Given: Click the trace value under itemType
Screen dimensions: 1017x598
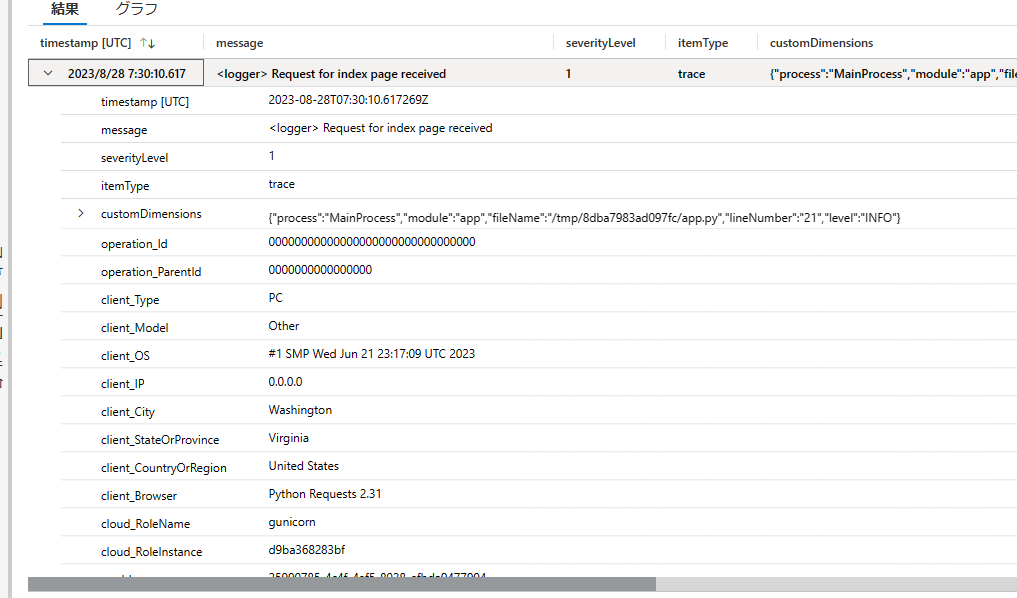Looking at the screenshot, I should pos(691,72).
